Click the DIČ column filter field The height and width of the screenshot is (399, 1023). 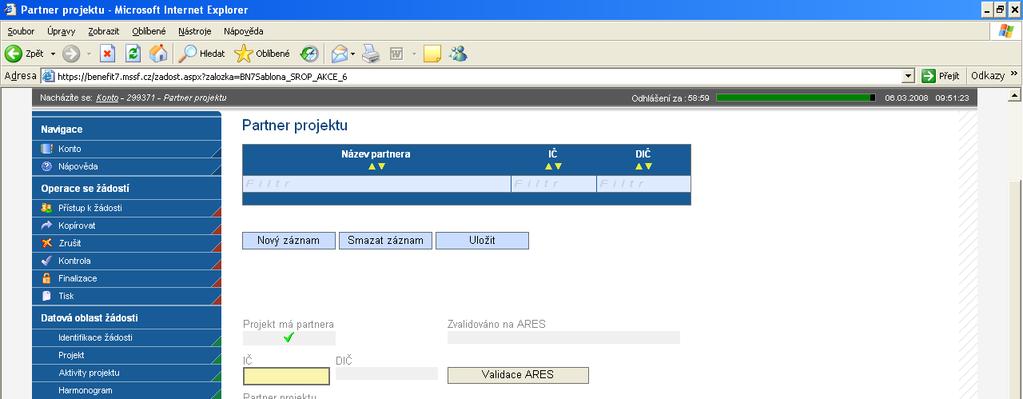643,184
